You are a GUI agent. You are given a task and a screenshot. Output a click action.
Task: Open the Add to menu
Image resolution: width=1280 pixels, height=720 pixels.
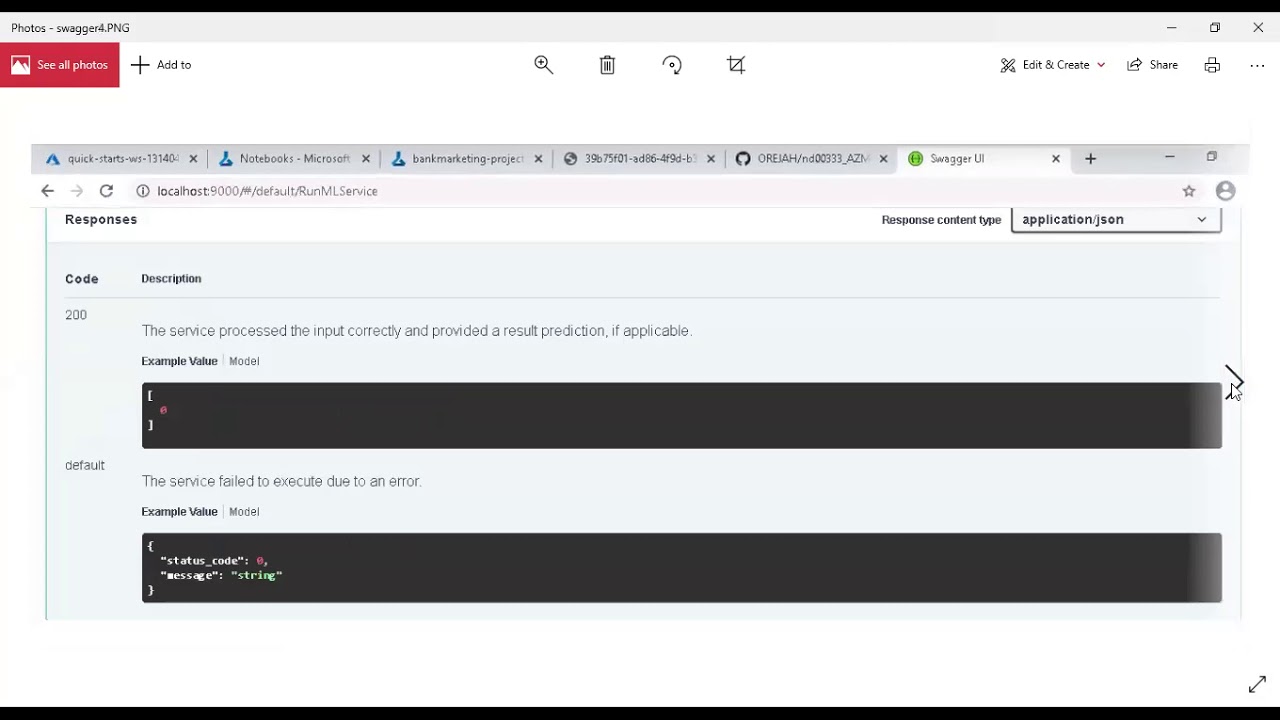(x=161, y=65)
